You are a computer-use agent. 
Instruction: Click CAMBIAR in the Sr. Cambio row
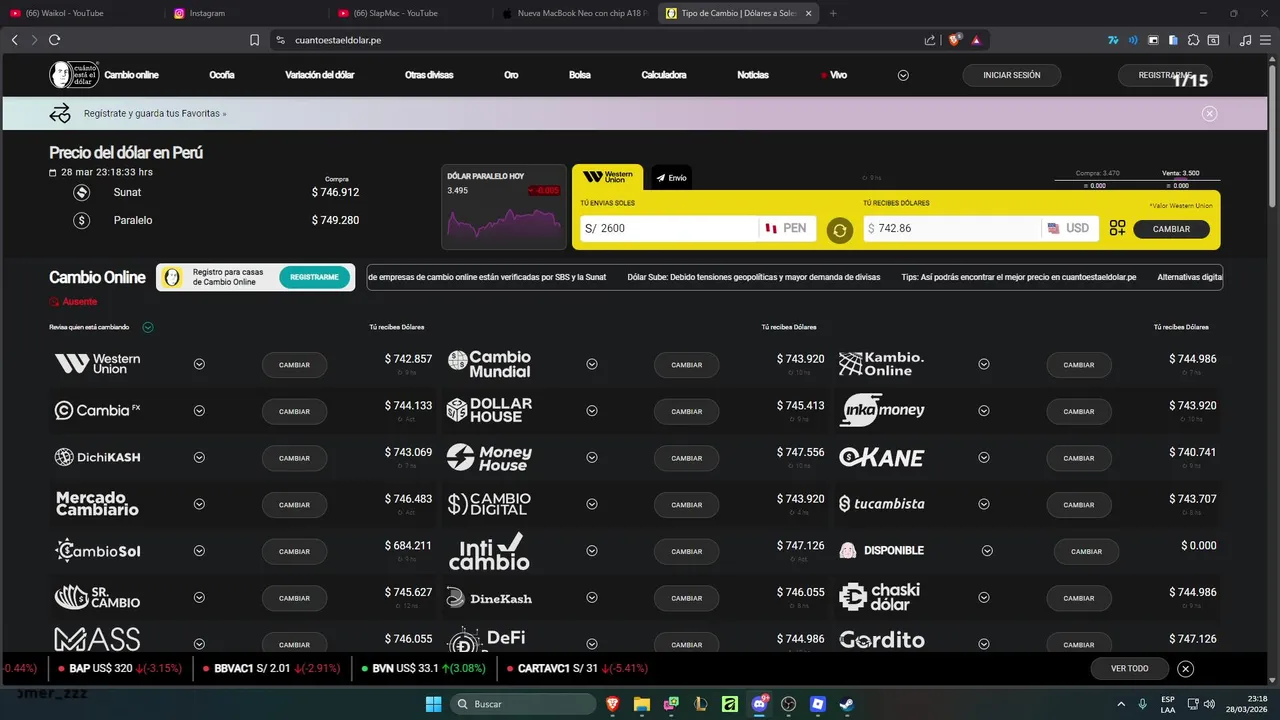pyautogui.click(x=294, y=598)
